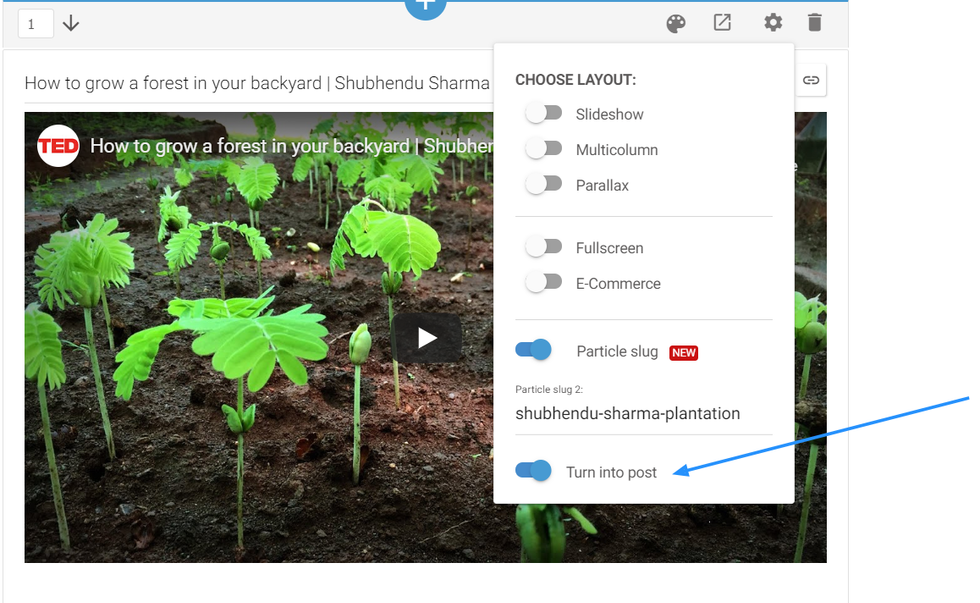Enable the Slideshow layout toggle

tap(544, 114)
